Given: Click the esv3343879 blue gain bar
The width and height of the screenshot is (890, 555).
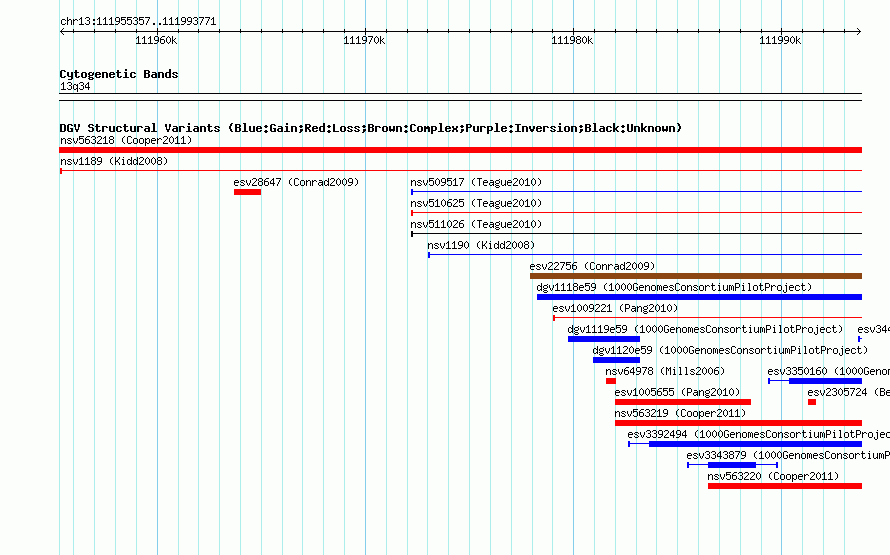Looking at the screenshot, I should 732,465.
